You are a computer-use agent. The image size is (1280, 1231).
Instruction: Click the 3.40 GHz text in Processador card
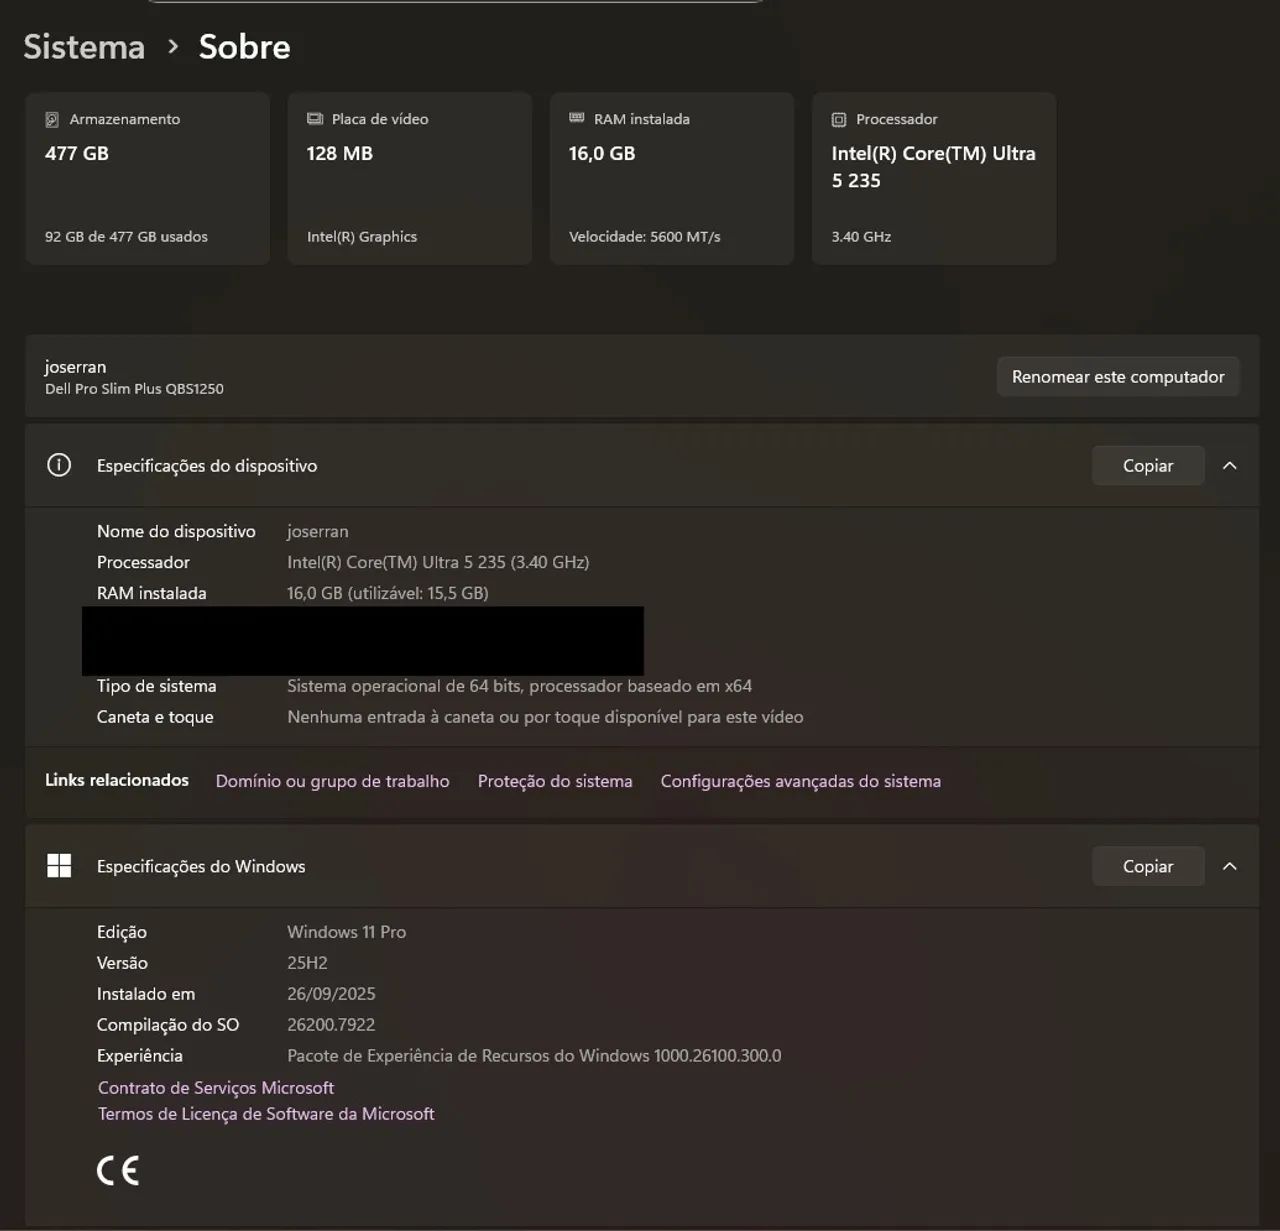(x=861, y=237)
